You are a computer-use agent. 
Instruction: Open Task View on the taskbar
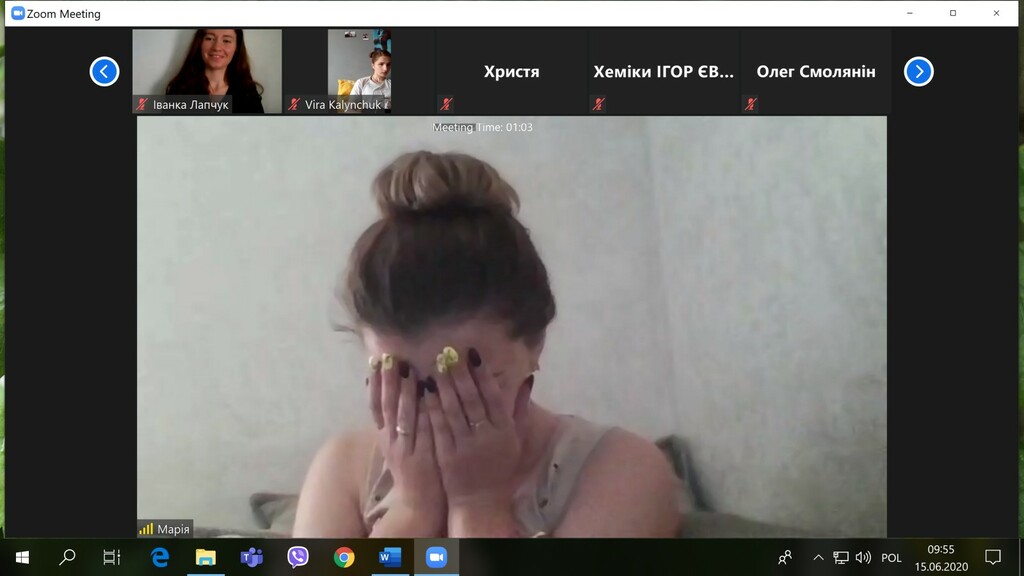pyautogui.click(x=112, y=557)
